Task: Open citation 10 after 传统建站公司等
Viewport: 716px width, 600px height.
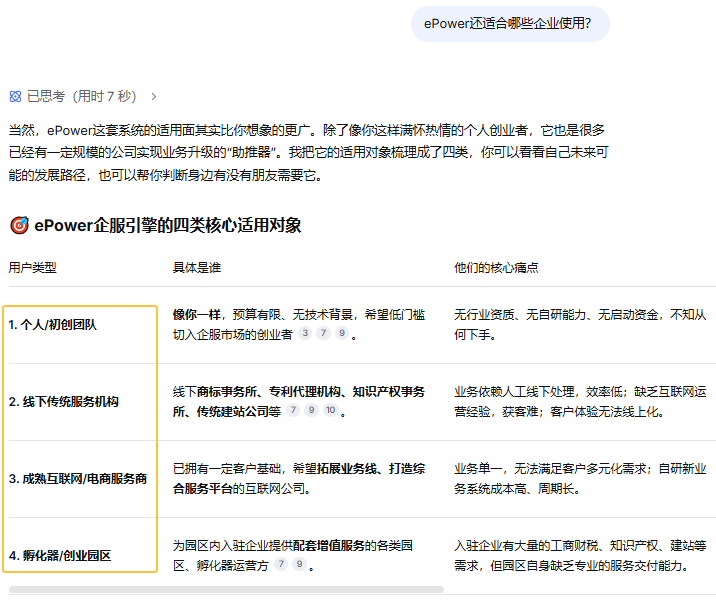Action: tap(330, 411)
